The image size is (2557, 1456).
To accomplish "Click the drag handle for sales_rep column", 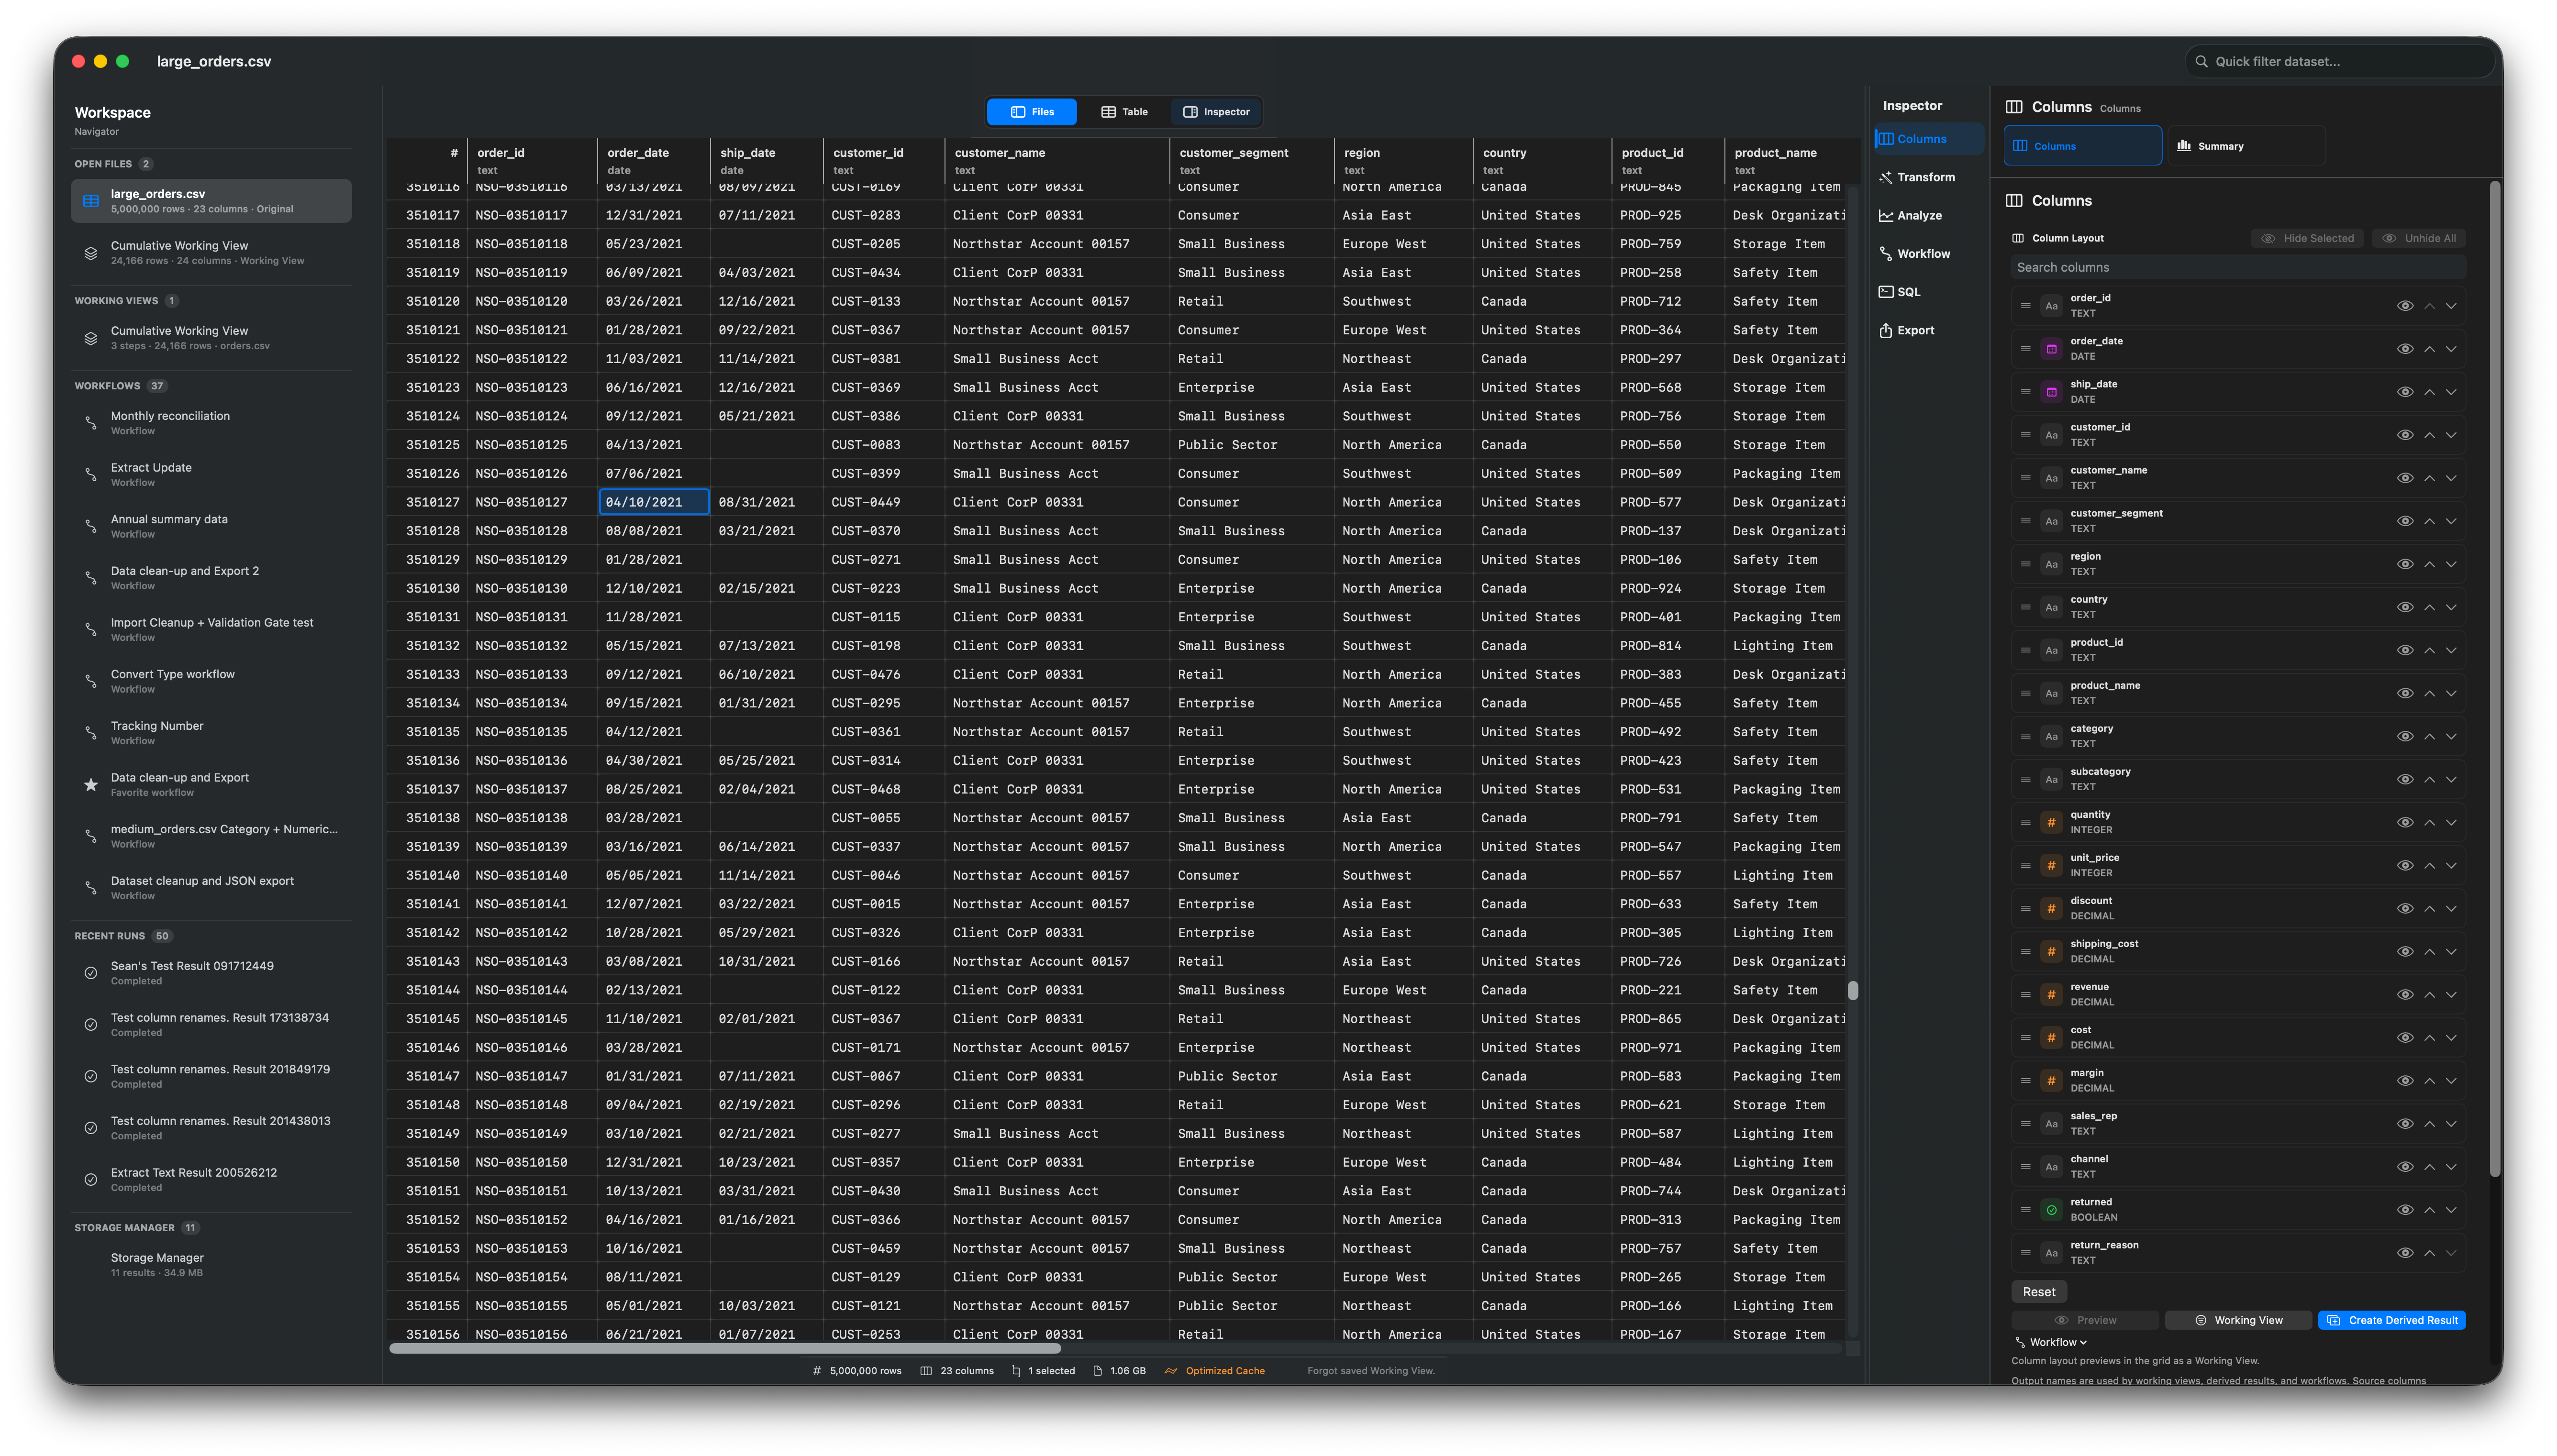I will [x=2025, y=1124].
